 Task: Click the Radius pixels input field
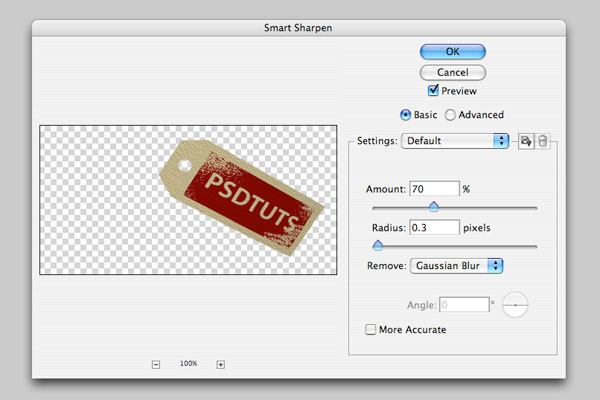[434, 227]
